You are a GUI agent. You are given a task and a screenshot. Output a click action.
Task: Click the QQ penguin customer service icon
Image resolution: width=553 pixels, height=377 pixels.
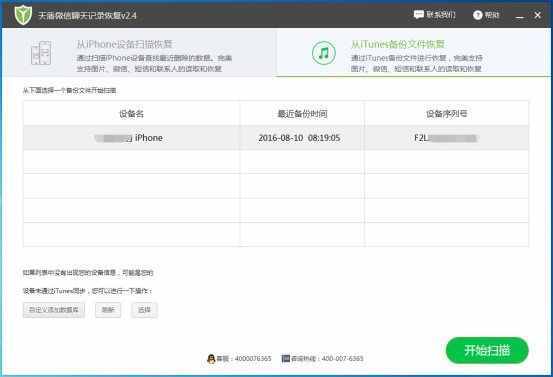pyautogui.click(x=211, y=359)
